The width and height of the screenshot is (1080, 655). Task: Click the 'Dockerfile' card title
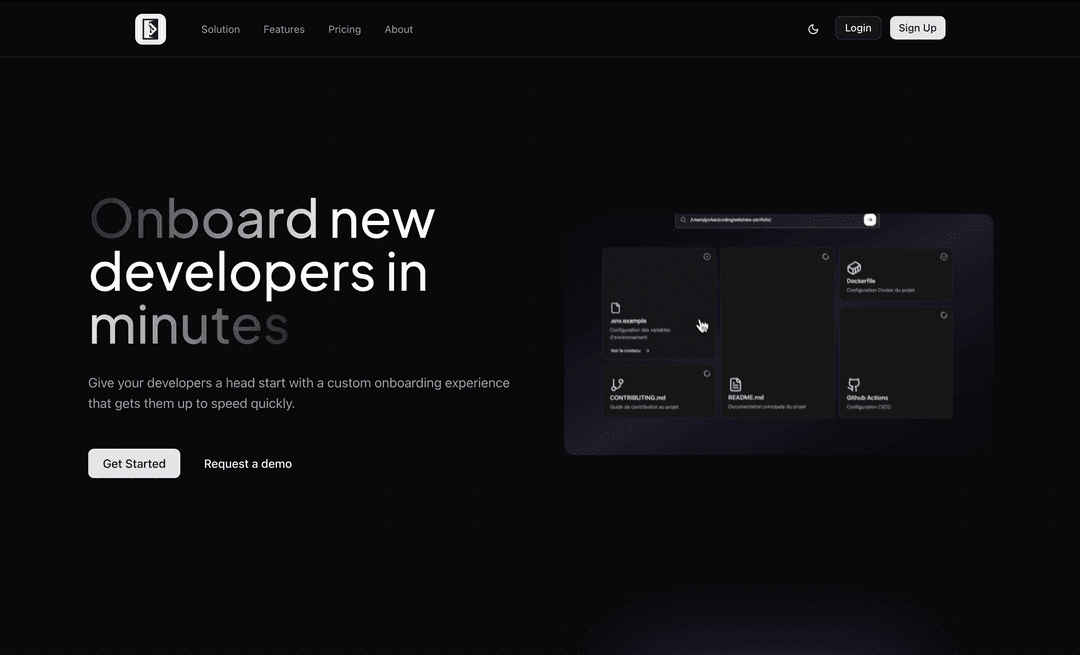(861, 281)
